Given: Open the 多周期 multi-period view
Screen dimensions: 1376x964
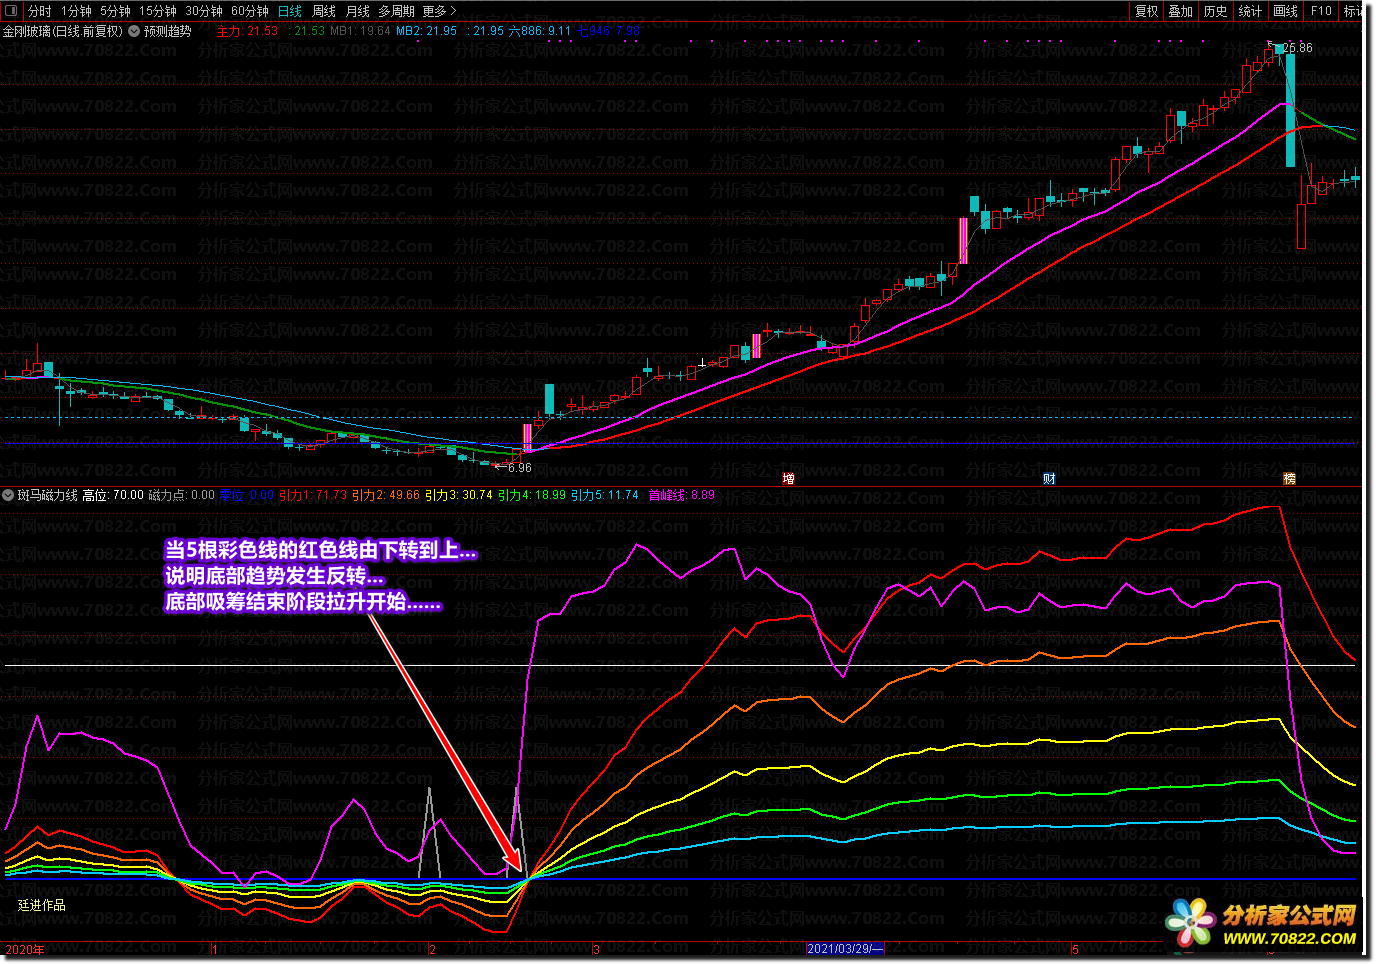Looking at the screenshot, I should [397, 11].
